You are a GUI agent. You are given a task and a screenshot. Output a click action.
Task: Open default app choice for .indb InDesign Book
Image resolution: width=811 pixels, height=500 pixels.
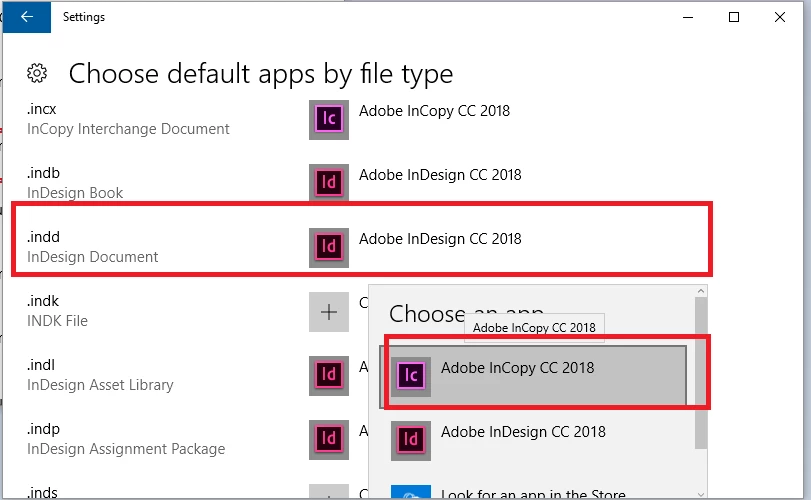pos(415,183)
